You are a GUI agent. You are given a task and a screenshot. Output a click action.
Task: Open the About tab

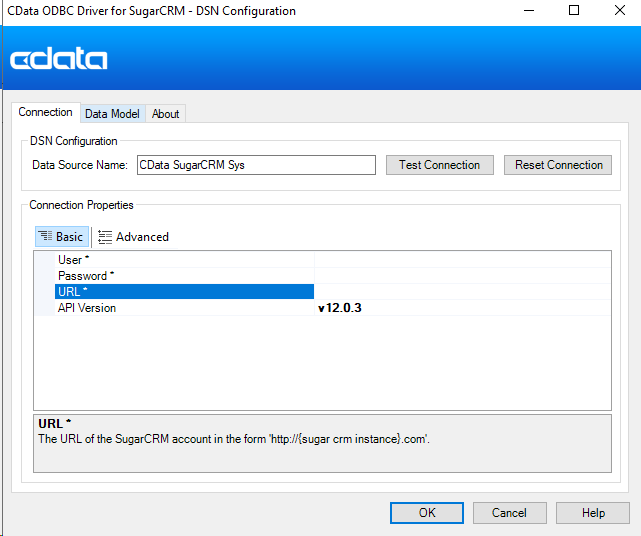click(166, 114)
